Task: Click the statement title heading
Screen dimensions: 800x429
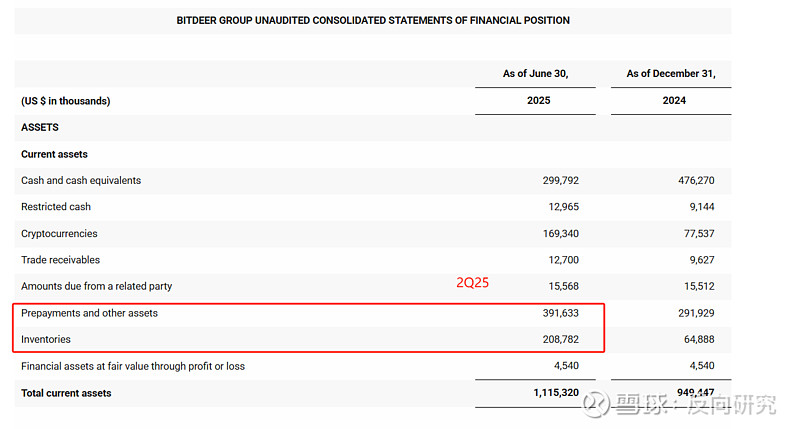Action: tap(373, 20)
